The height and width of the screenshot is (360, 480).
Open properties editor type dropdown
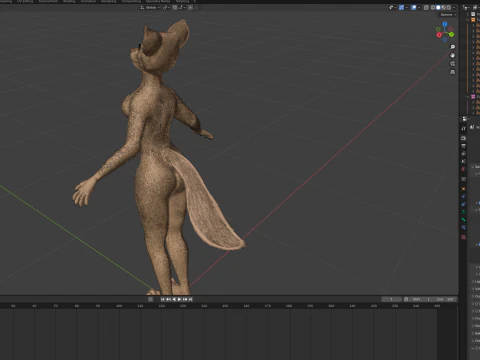pyautogui.click(x=465, y=119)
